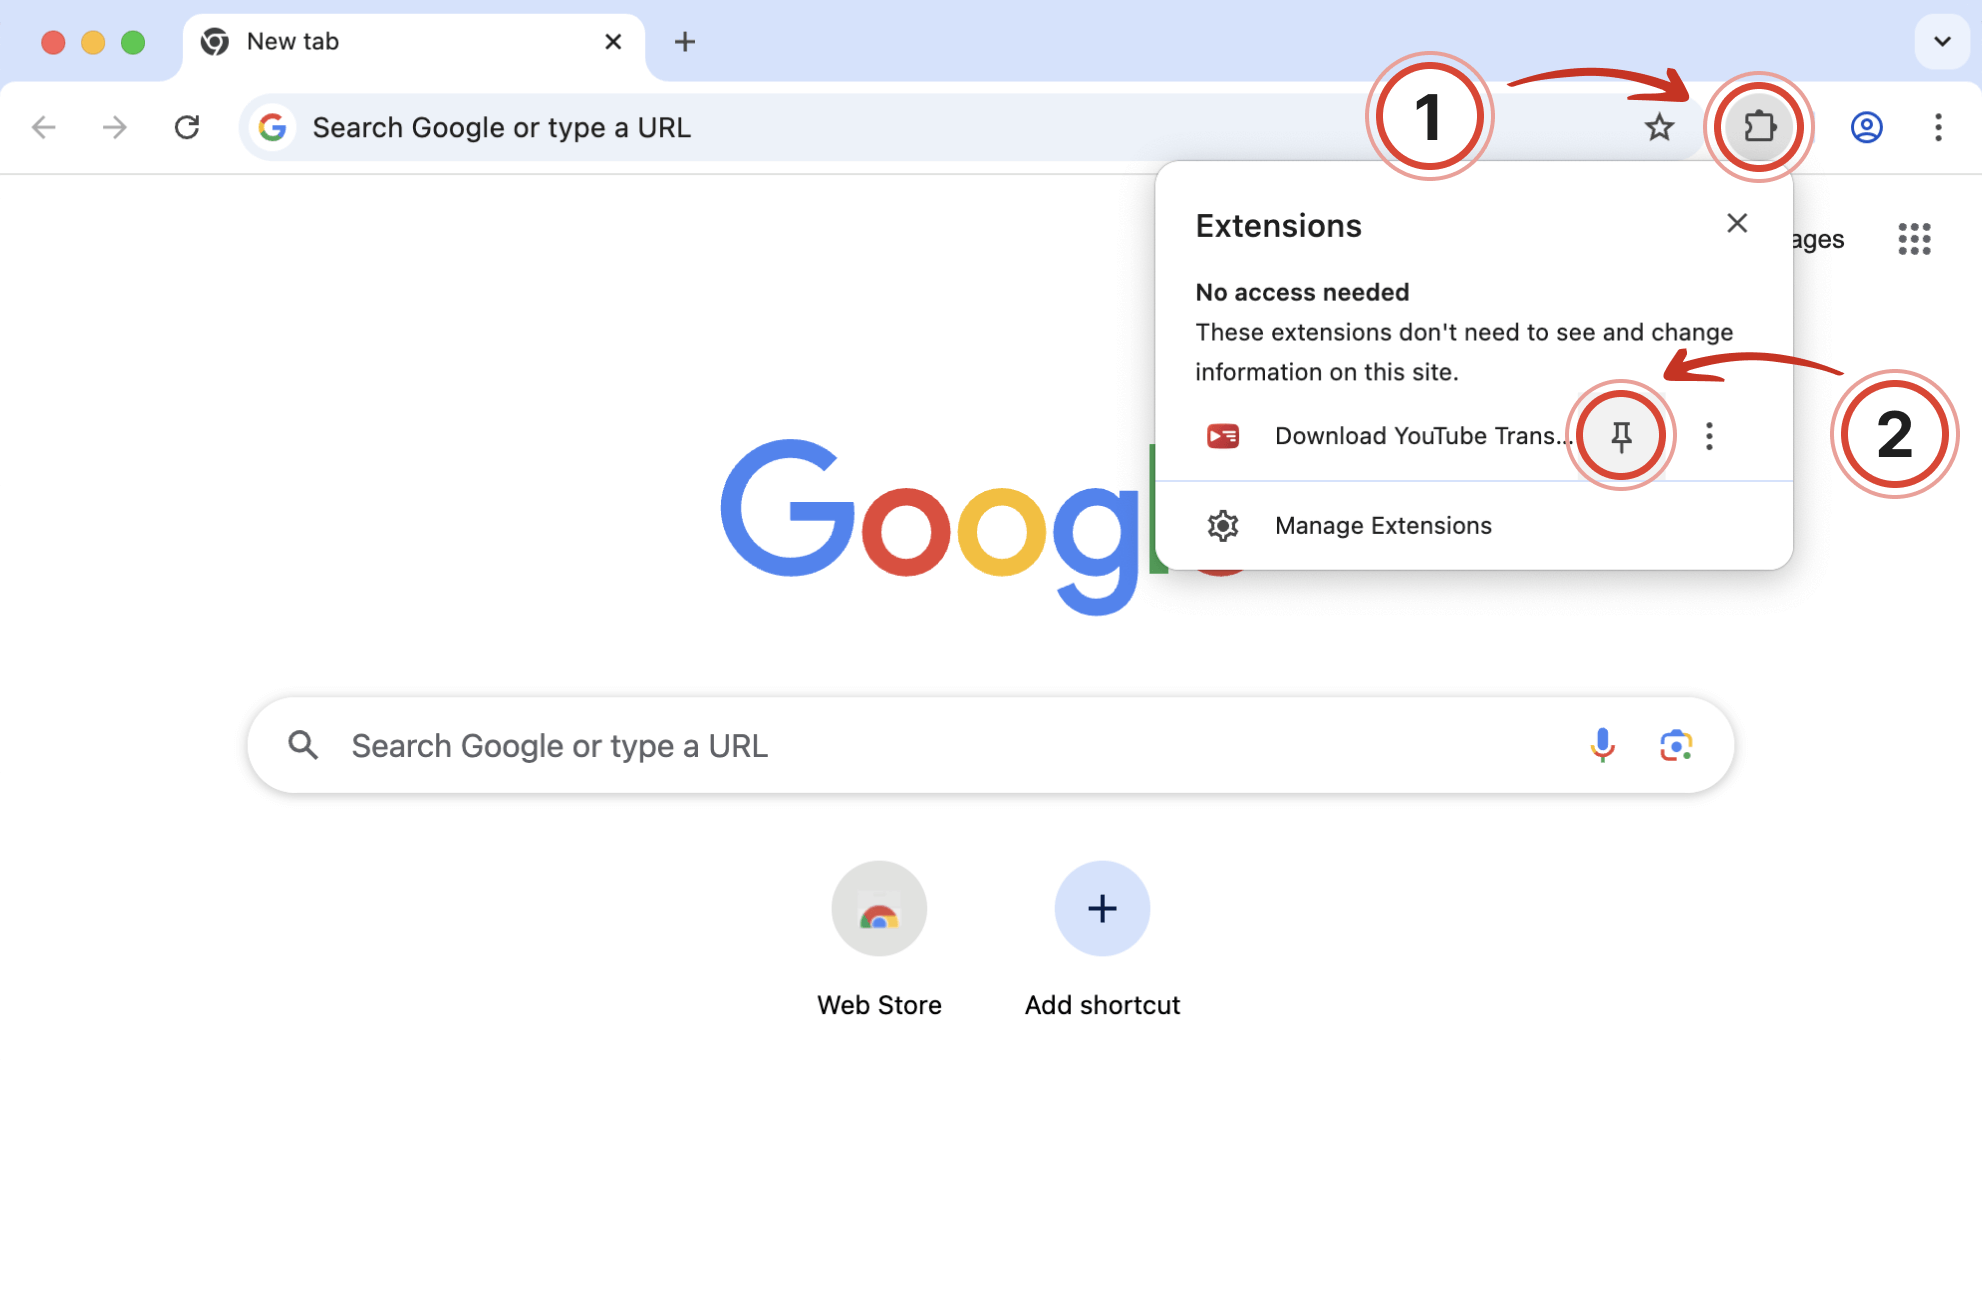This screenshot has width=1982, height=1300.
Task: Open a new tab with the plus button
Action: [x=685, y=41]
